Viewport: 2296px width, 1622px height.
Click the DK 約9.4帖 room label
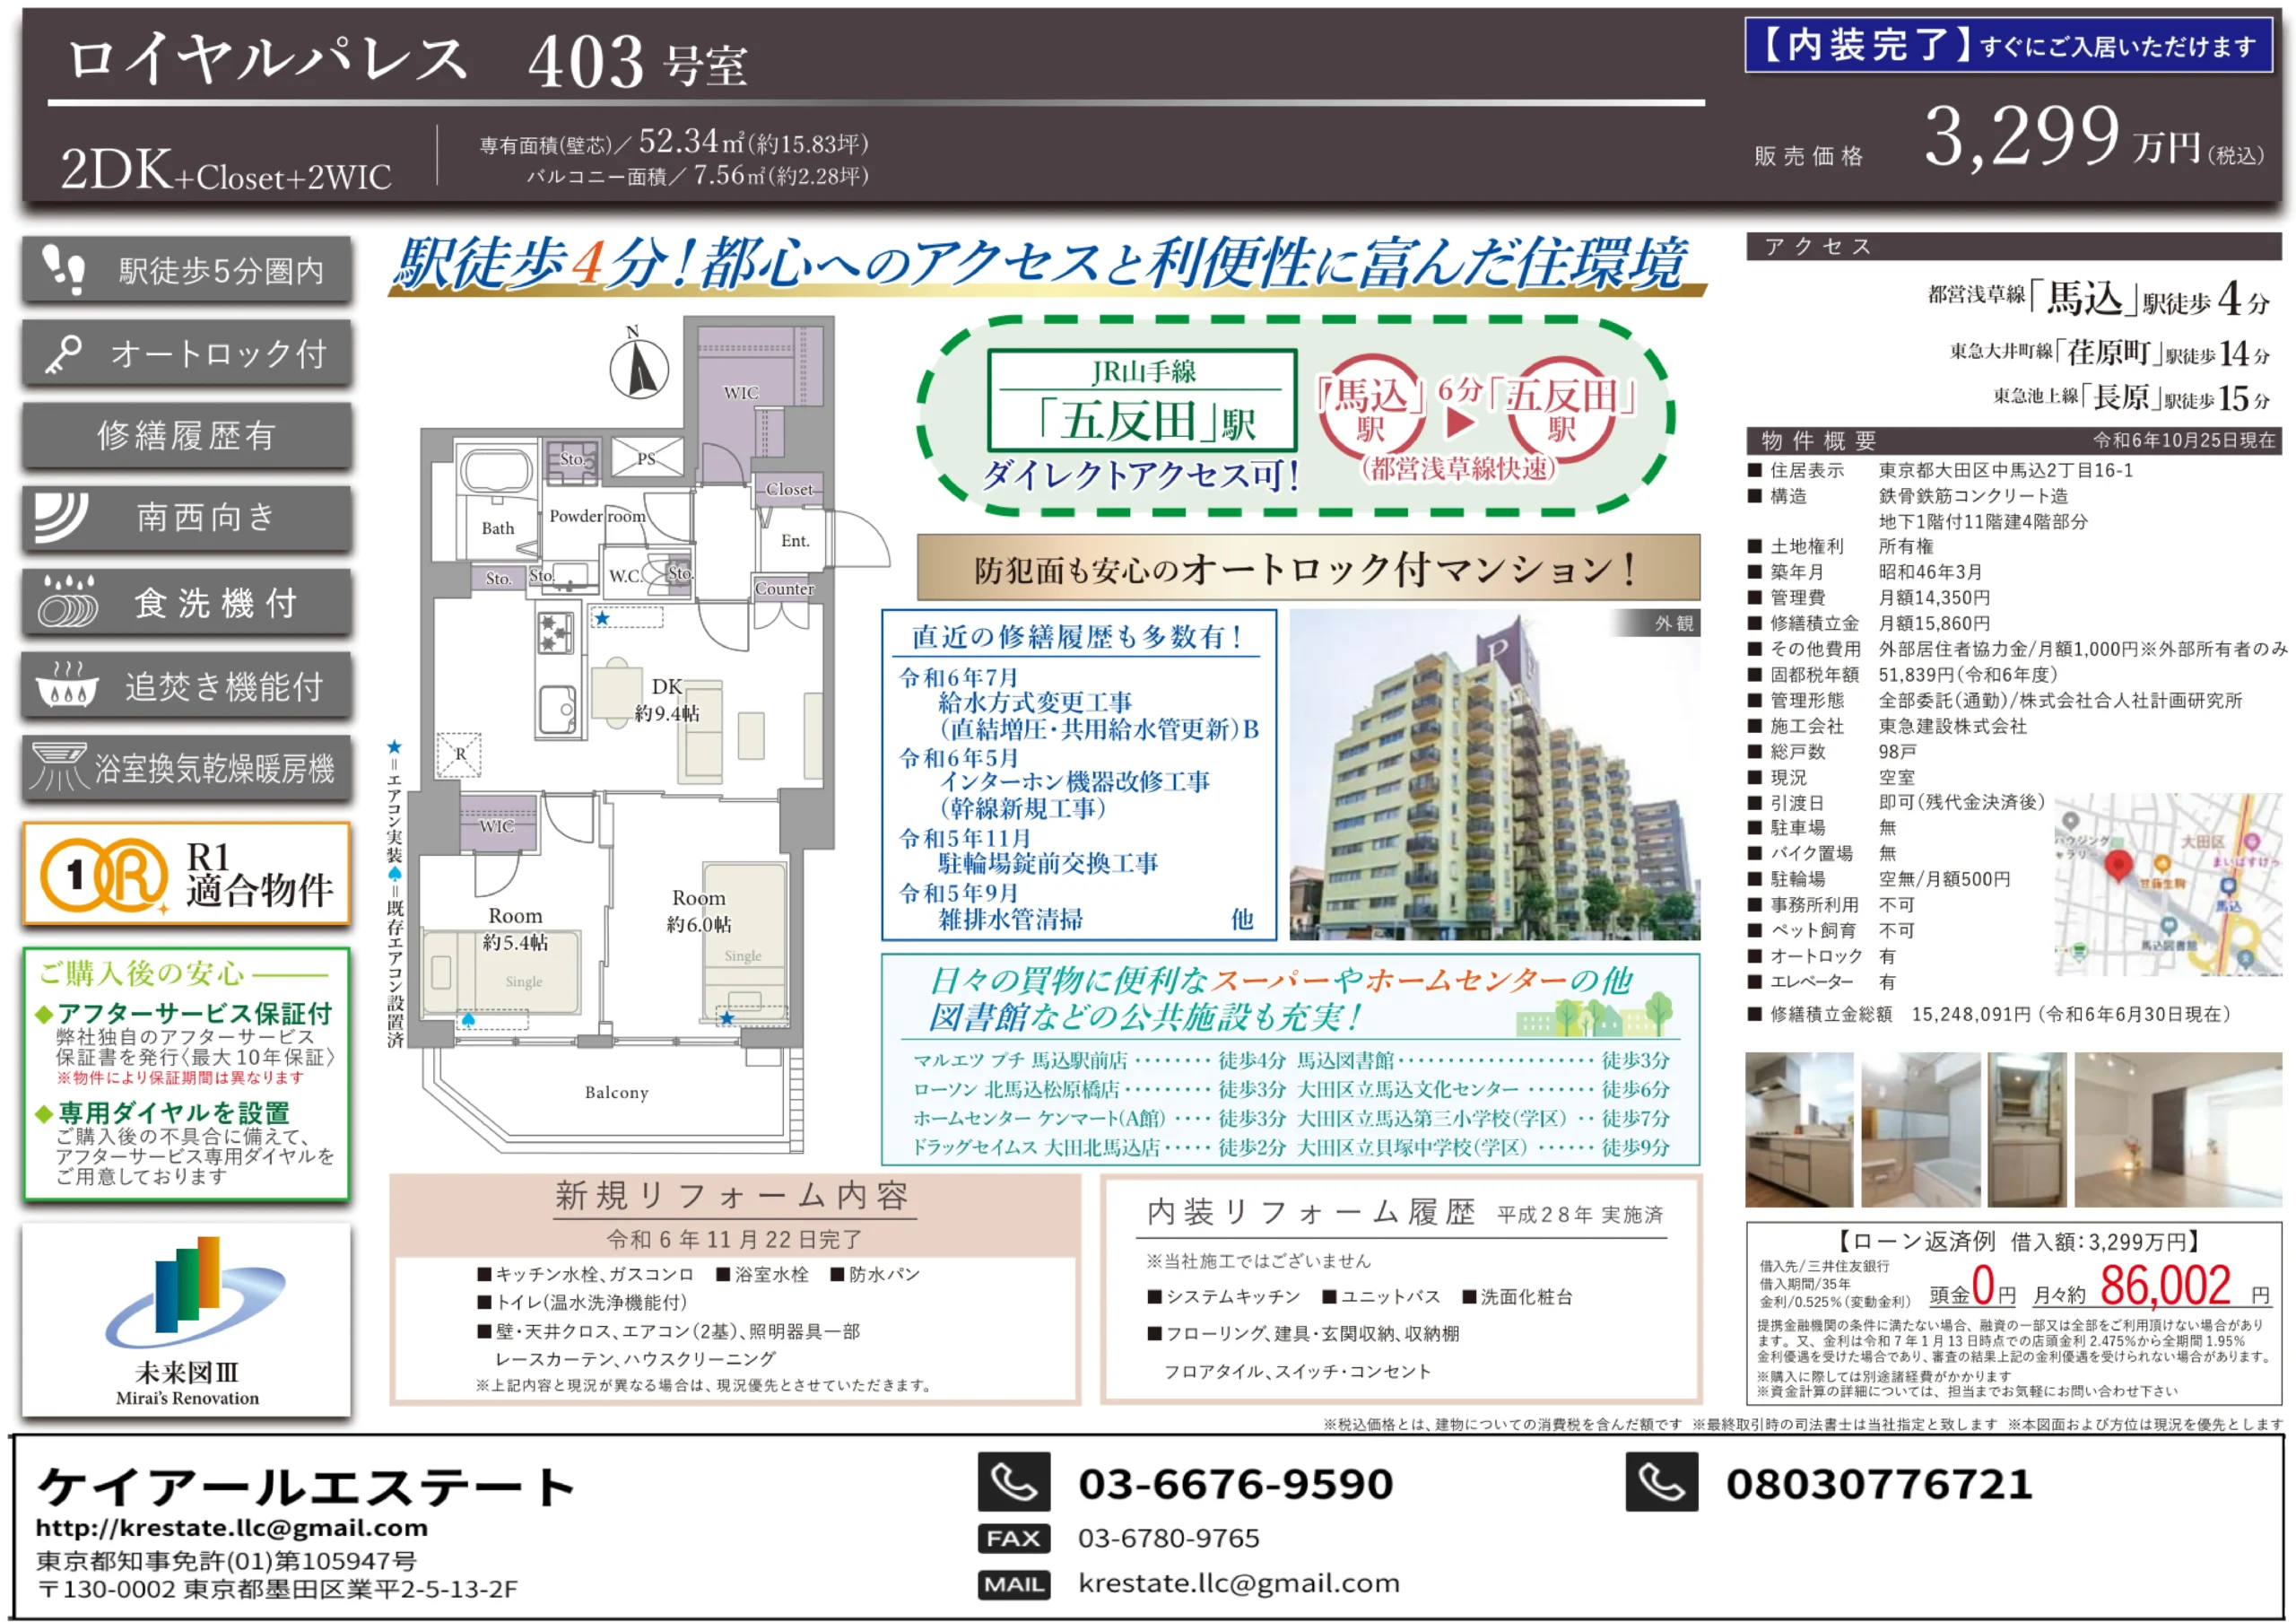point(667,699)
